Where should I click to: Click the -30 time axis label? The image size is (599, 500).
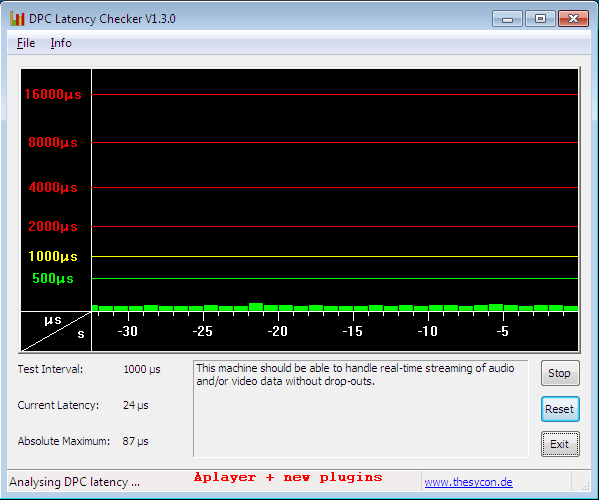coord(128,331)
